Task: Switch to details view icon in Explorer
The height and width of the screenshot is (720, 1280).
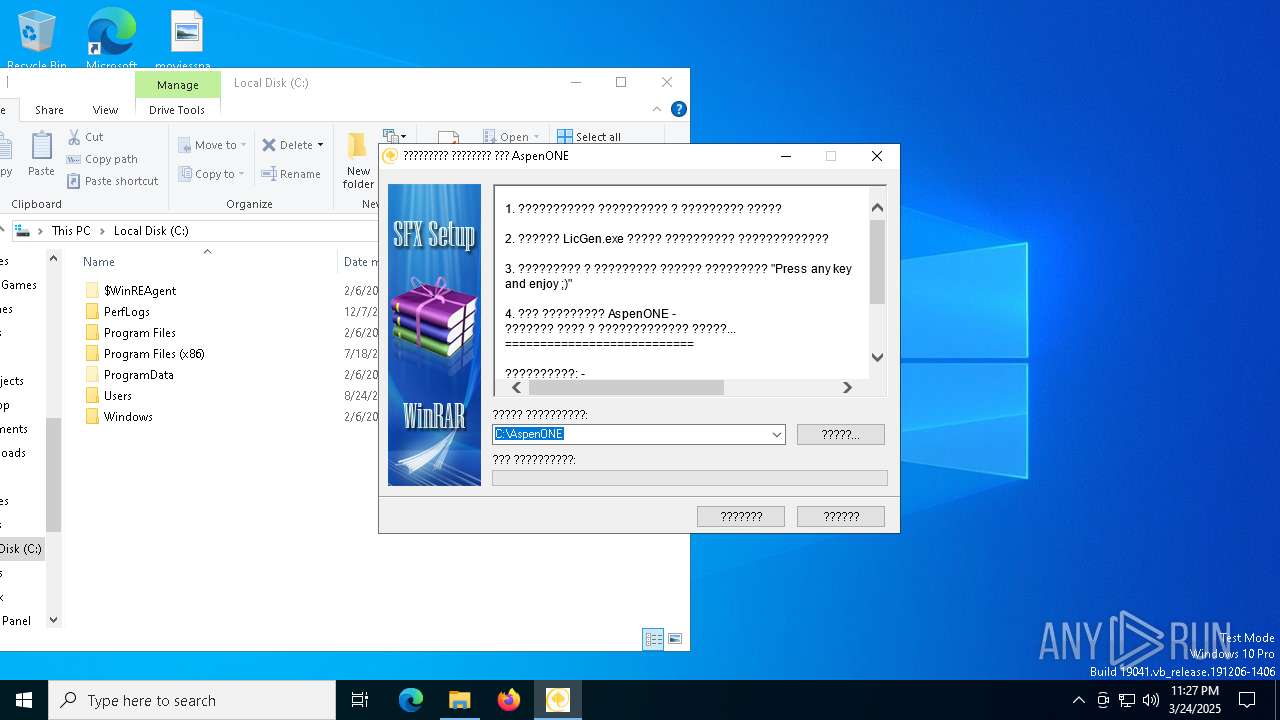Action: click(653, 639)
